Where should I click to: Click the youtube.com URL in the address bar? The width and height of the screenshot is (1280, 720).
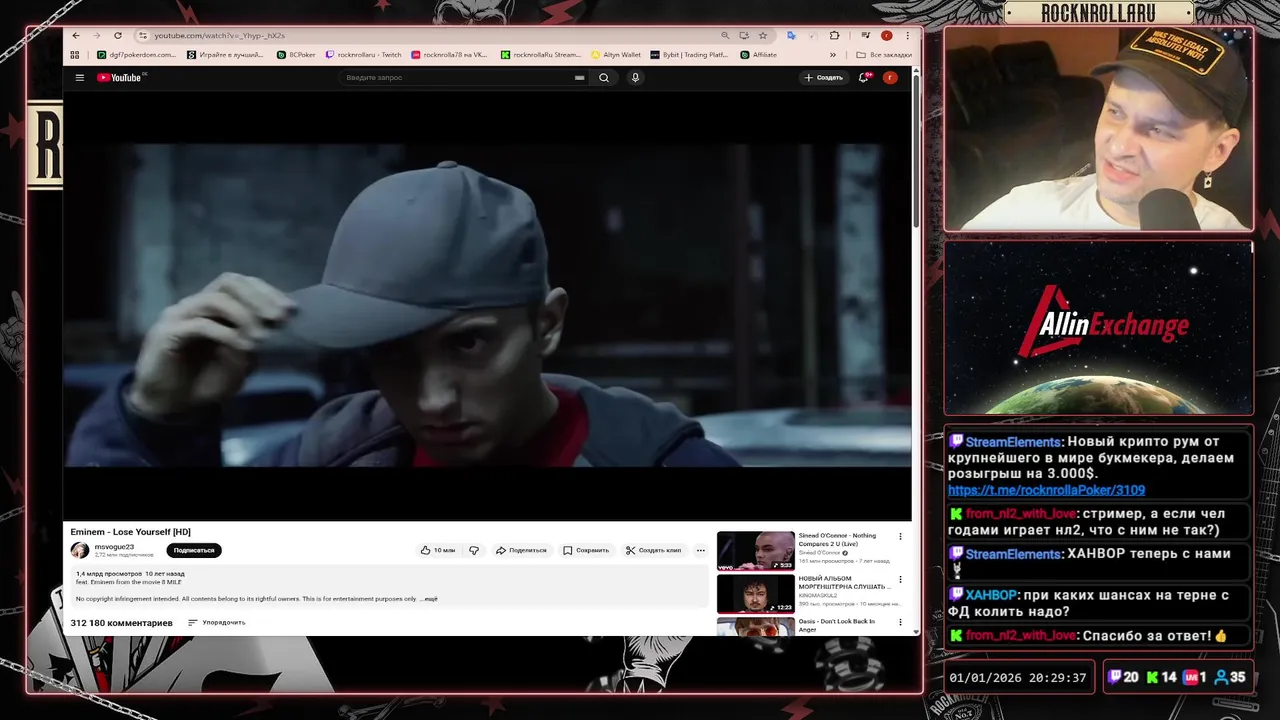coord(219,35)
